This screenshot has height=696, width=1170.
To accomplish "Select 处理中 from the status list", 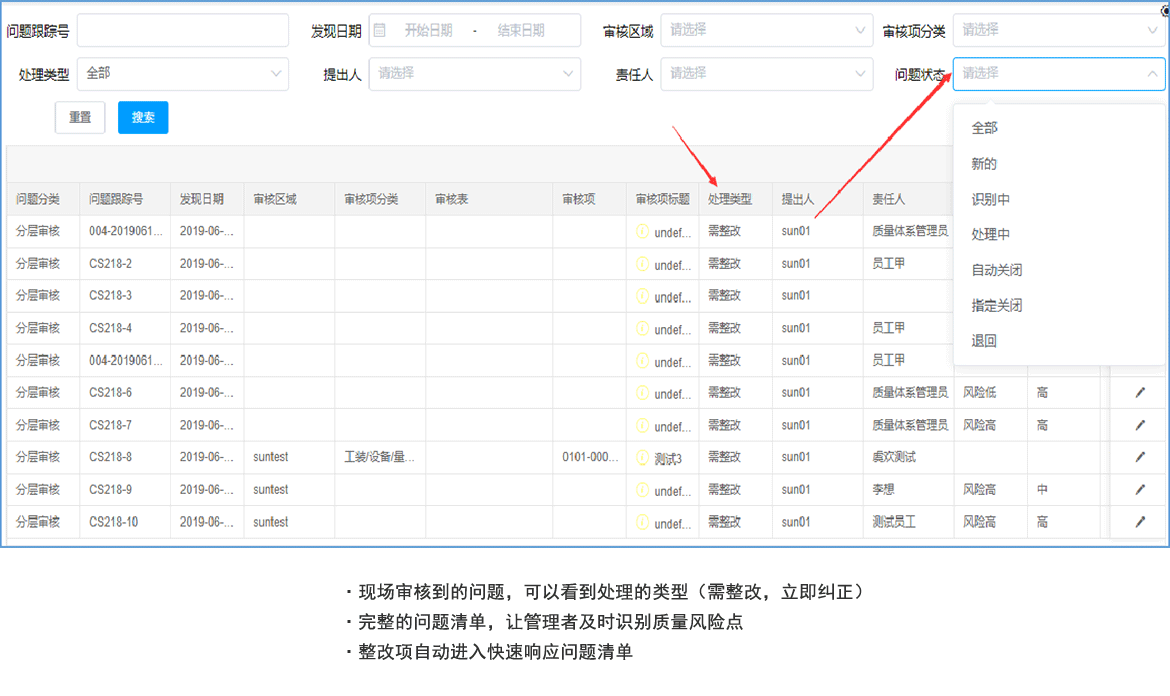I will (x=983, y=233).
